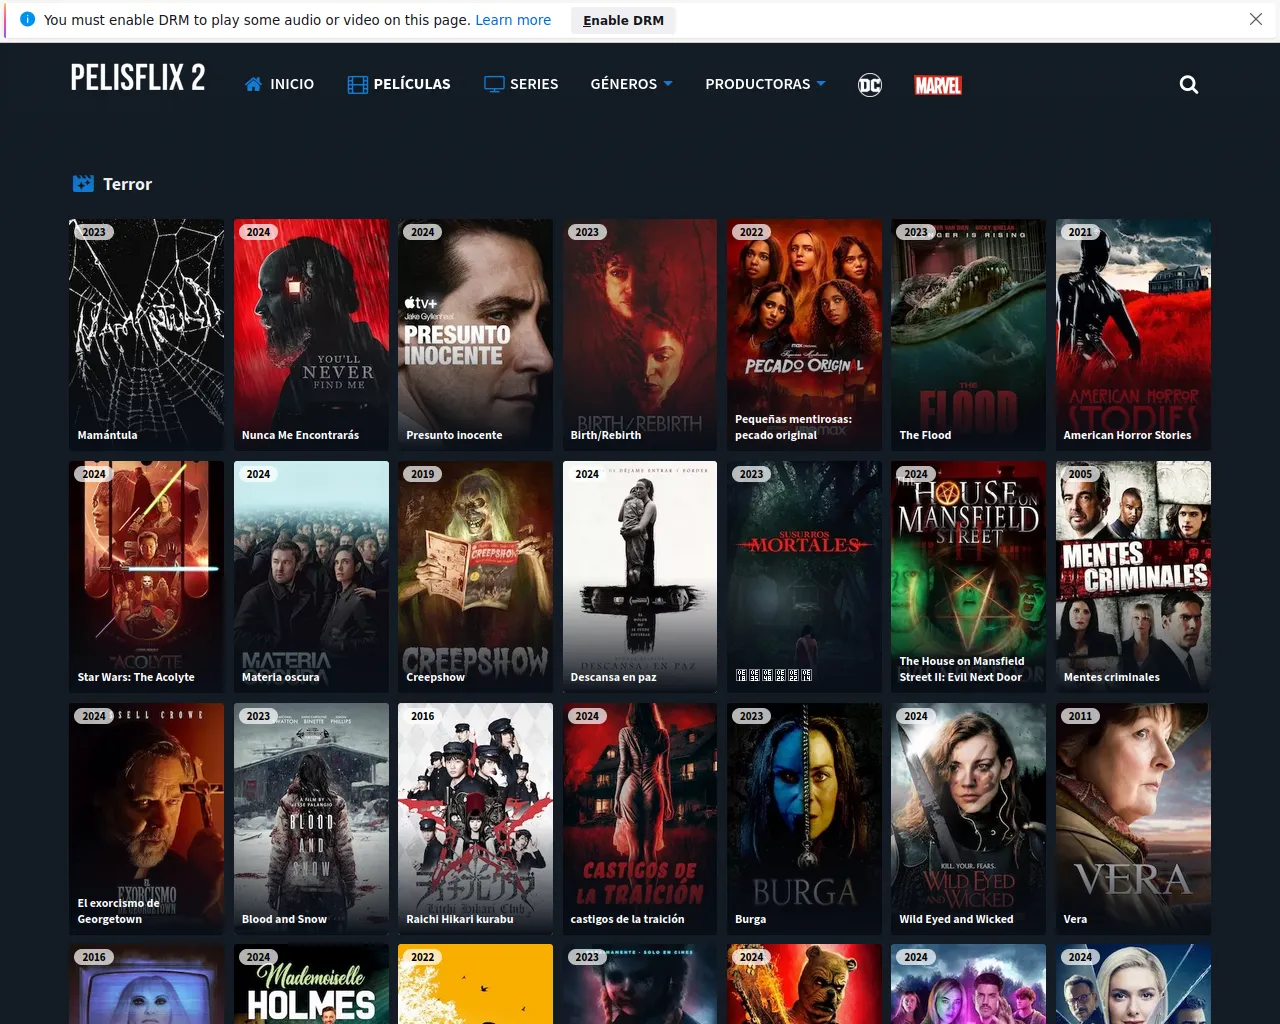Expand the Géneros dropdown

click(x=631, y=84)
